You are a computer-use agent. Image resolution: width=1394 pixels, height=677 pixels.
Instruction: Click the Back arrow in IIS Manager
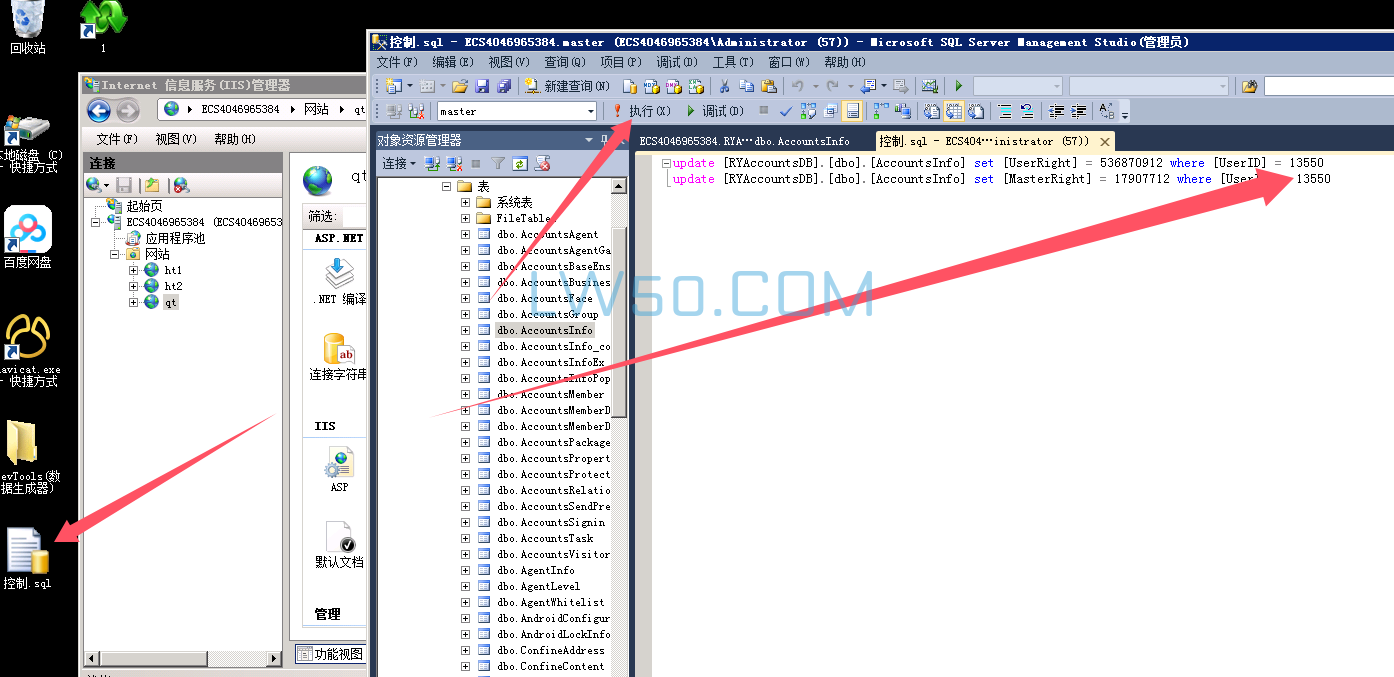pos(99,110)
